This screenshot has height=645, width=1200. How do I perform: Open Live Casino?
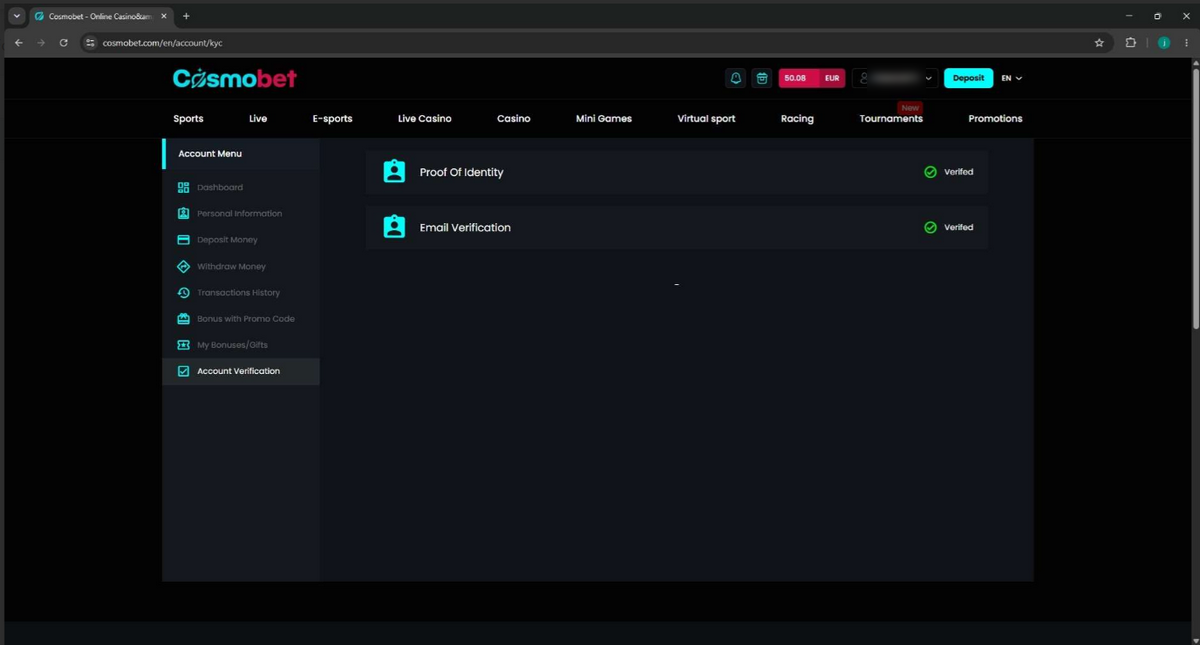click(x=425, y=118)
